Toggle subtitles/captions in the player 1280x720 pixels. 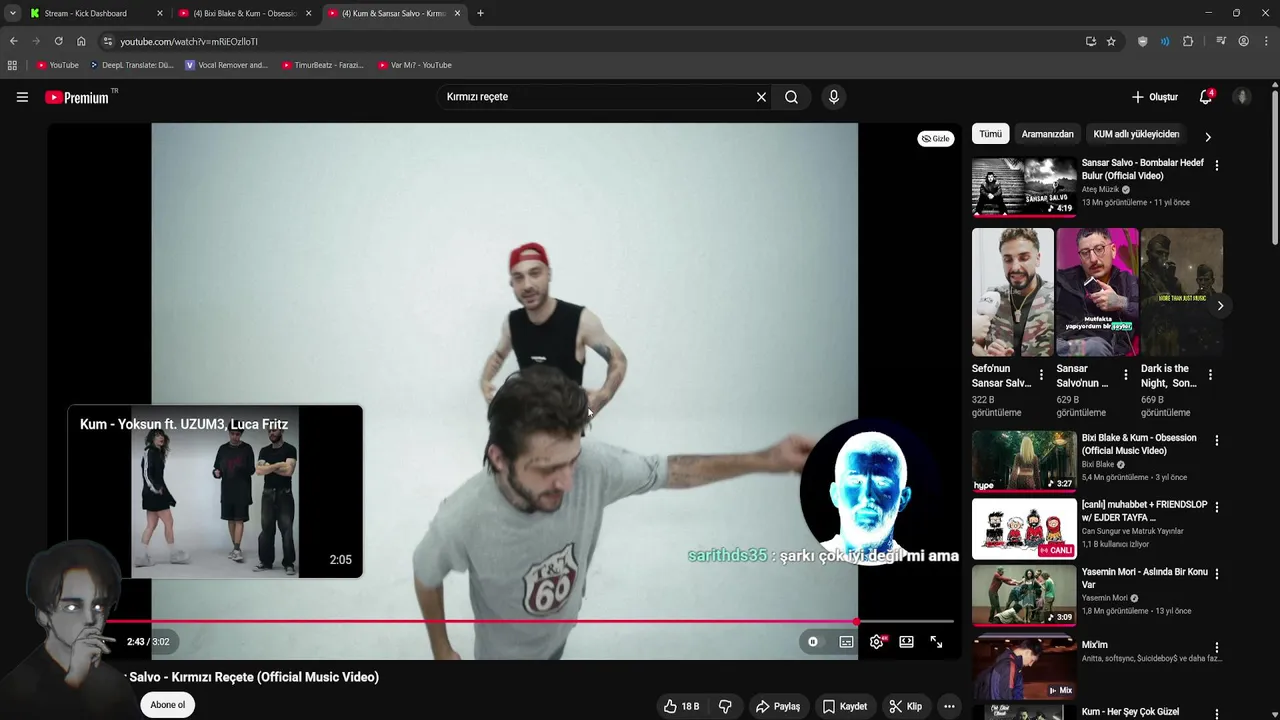pos(846,642)
